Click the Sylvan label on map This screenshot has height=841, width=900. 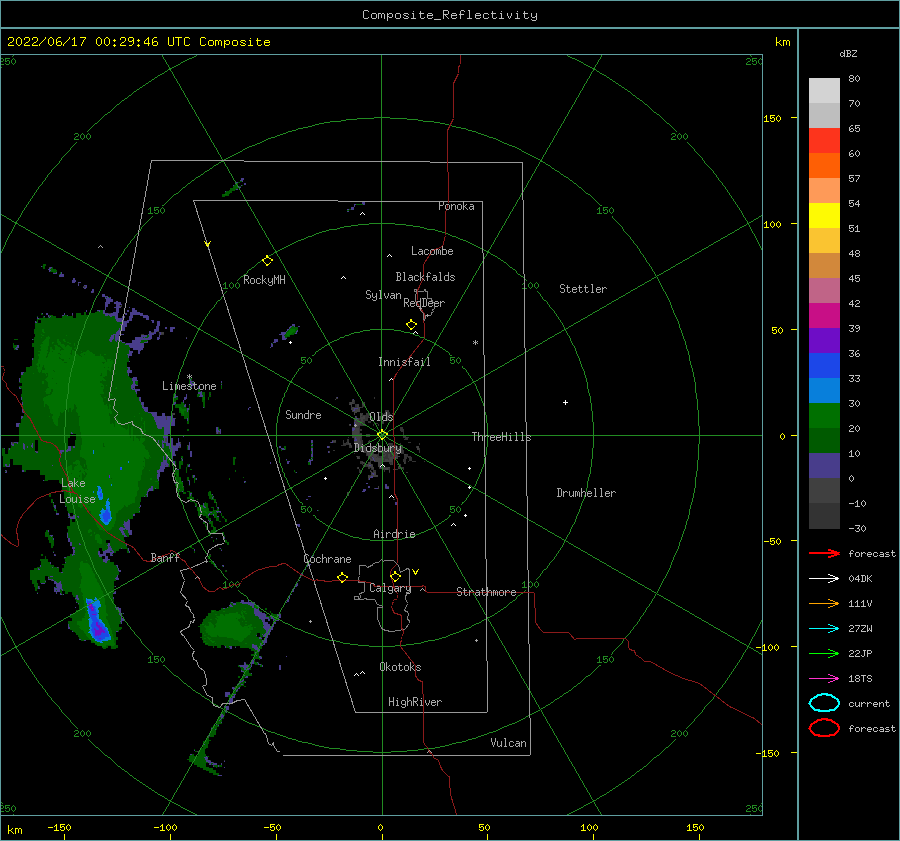point(383,295)
